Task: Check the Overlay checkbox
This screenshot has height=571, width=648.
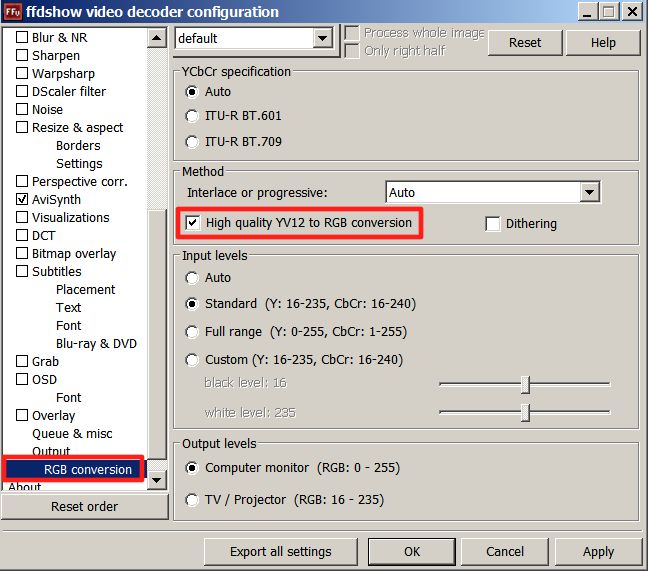Action: (x=21, y=415)
